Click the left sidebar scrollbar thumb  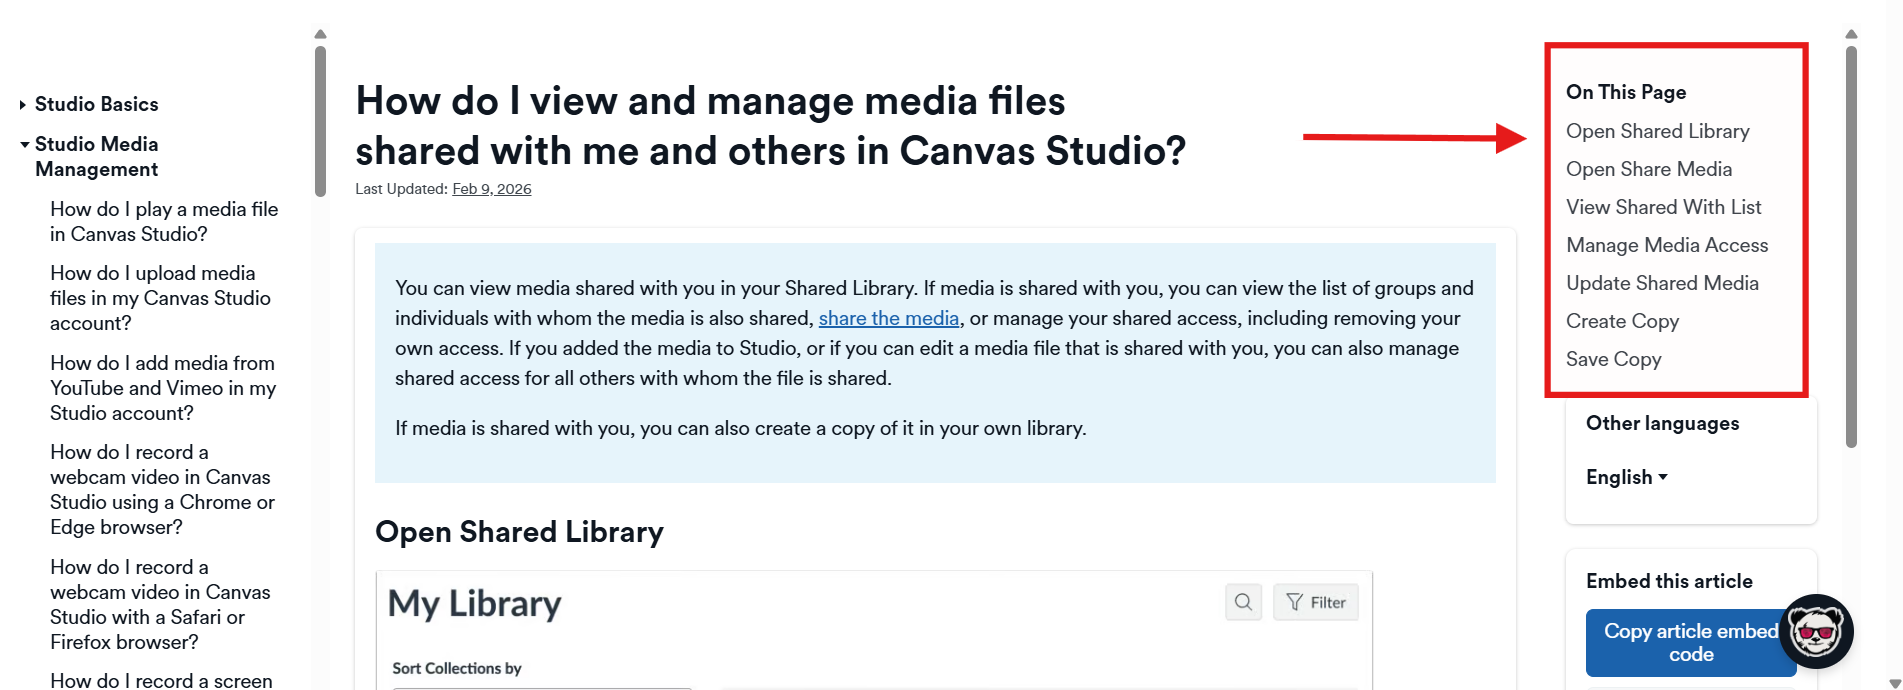click(x=320, y=121)
